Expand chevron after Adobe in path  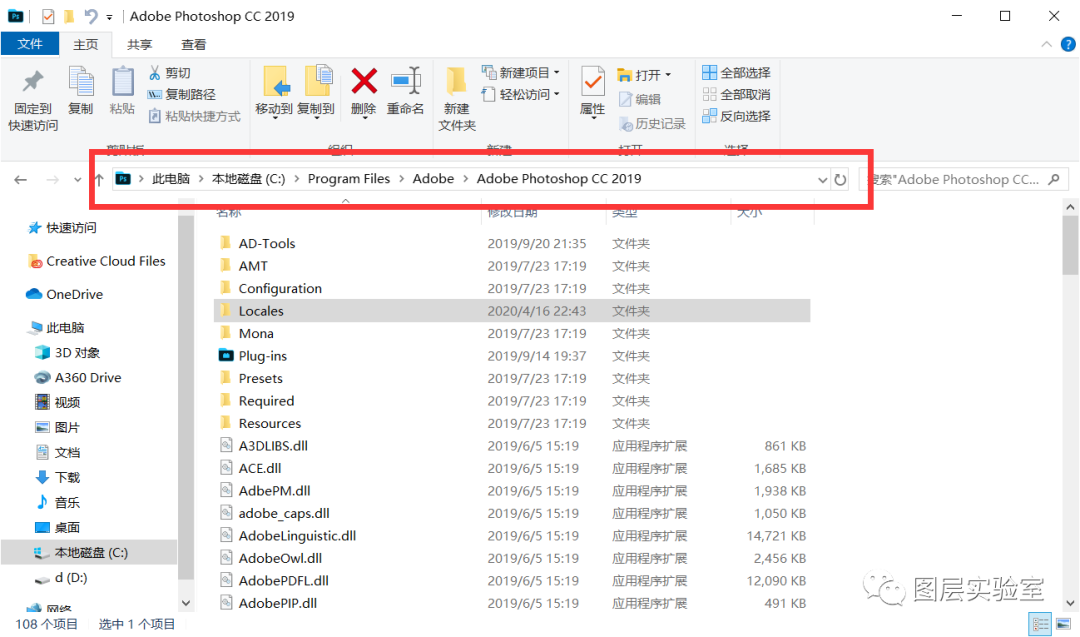[x=465, y=179]
